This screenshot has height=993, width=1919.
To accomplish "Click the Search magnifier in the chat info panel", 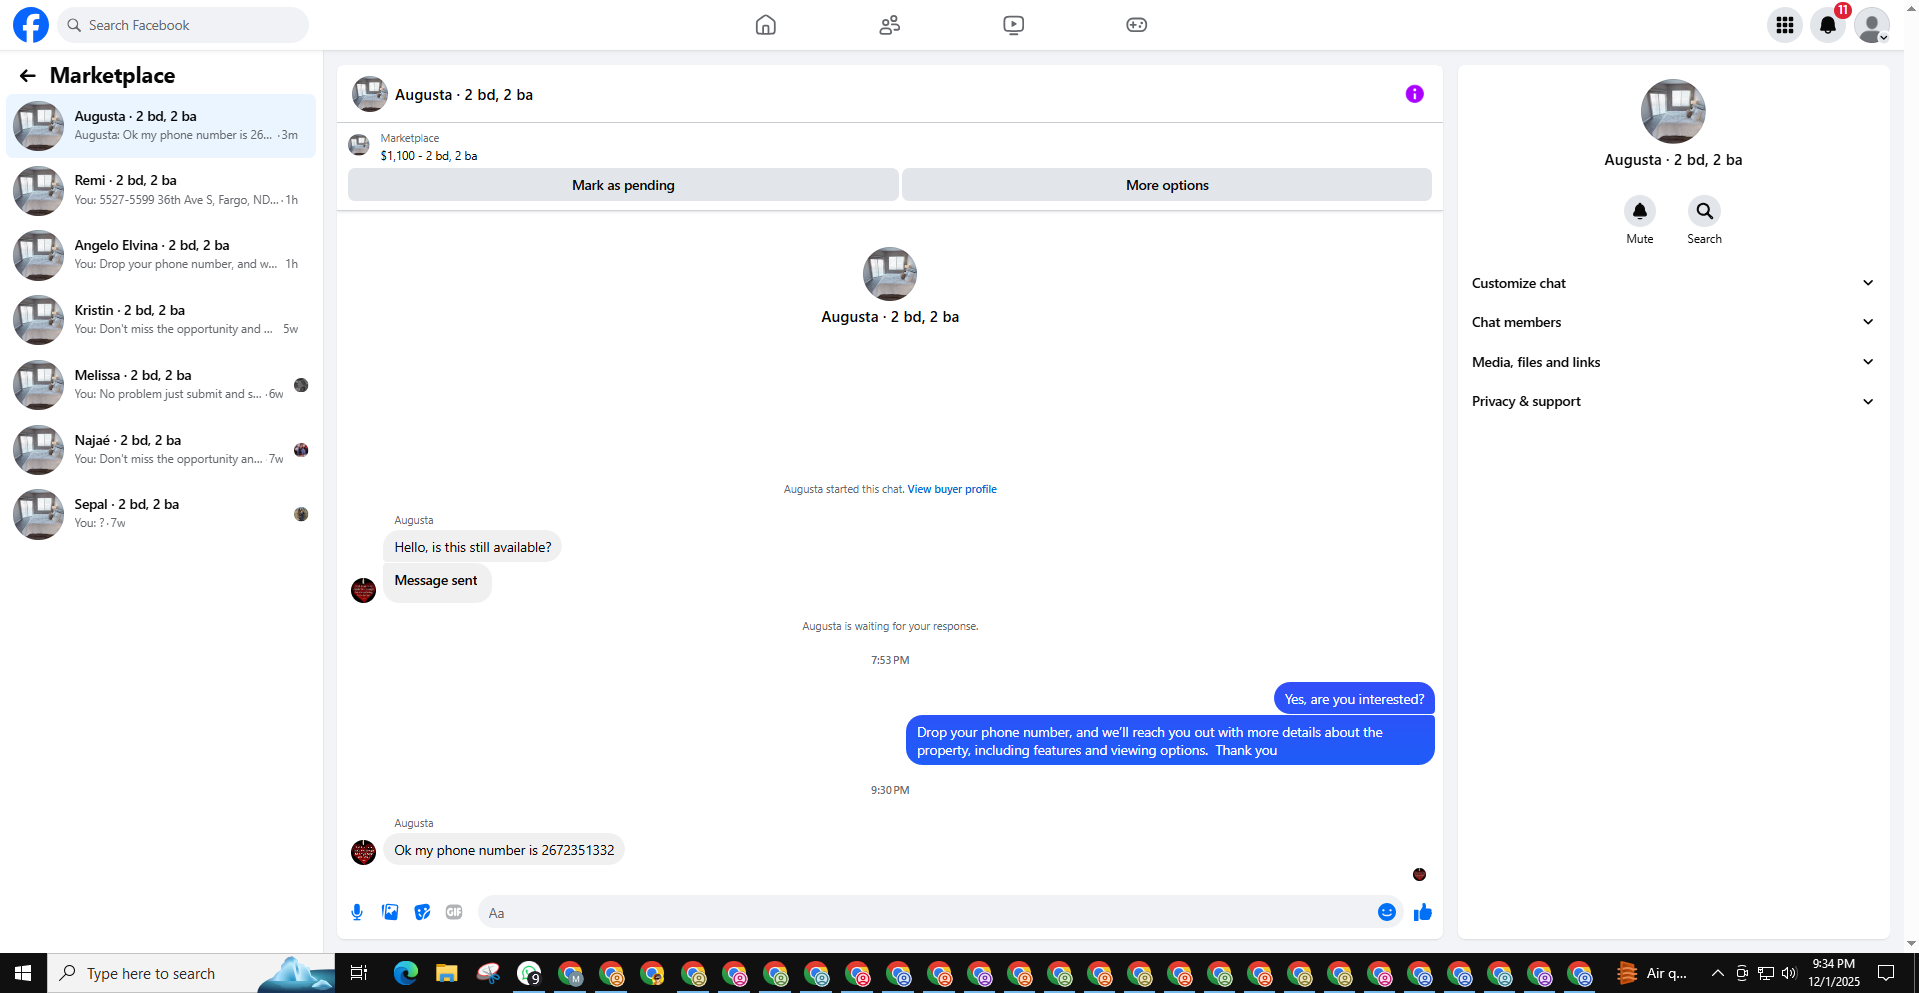I will pos(1705,211).
